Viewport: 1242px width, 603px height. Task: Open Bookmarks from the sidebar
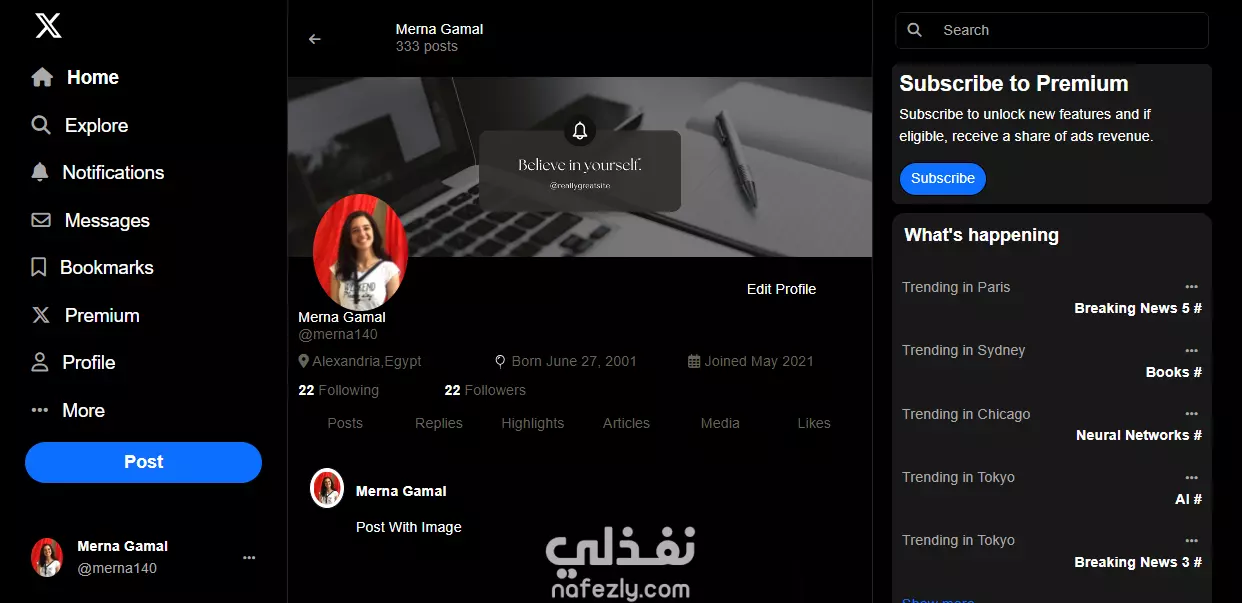coord(107,267)
